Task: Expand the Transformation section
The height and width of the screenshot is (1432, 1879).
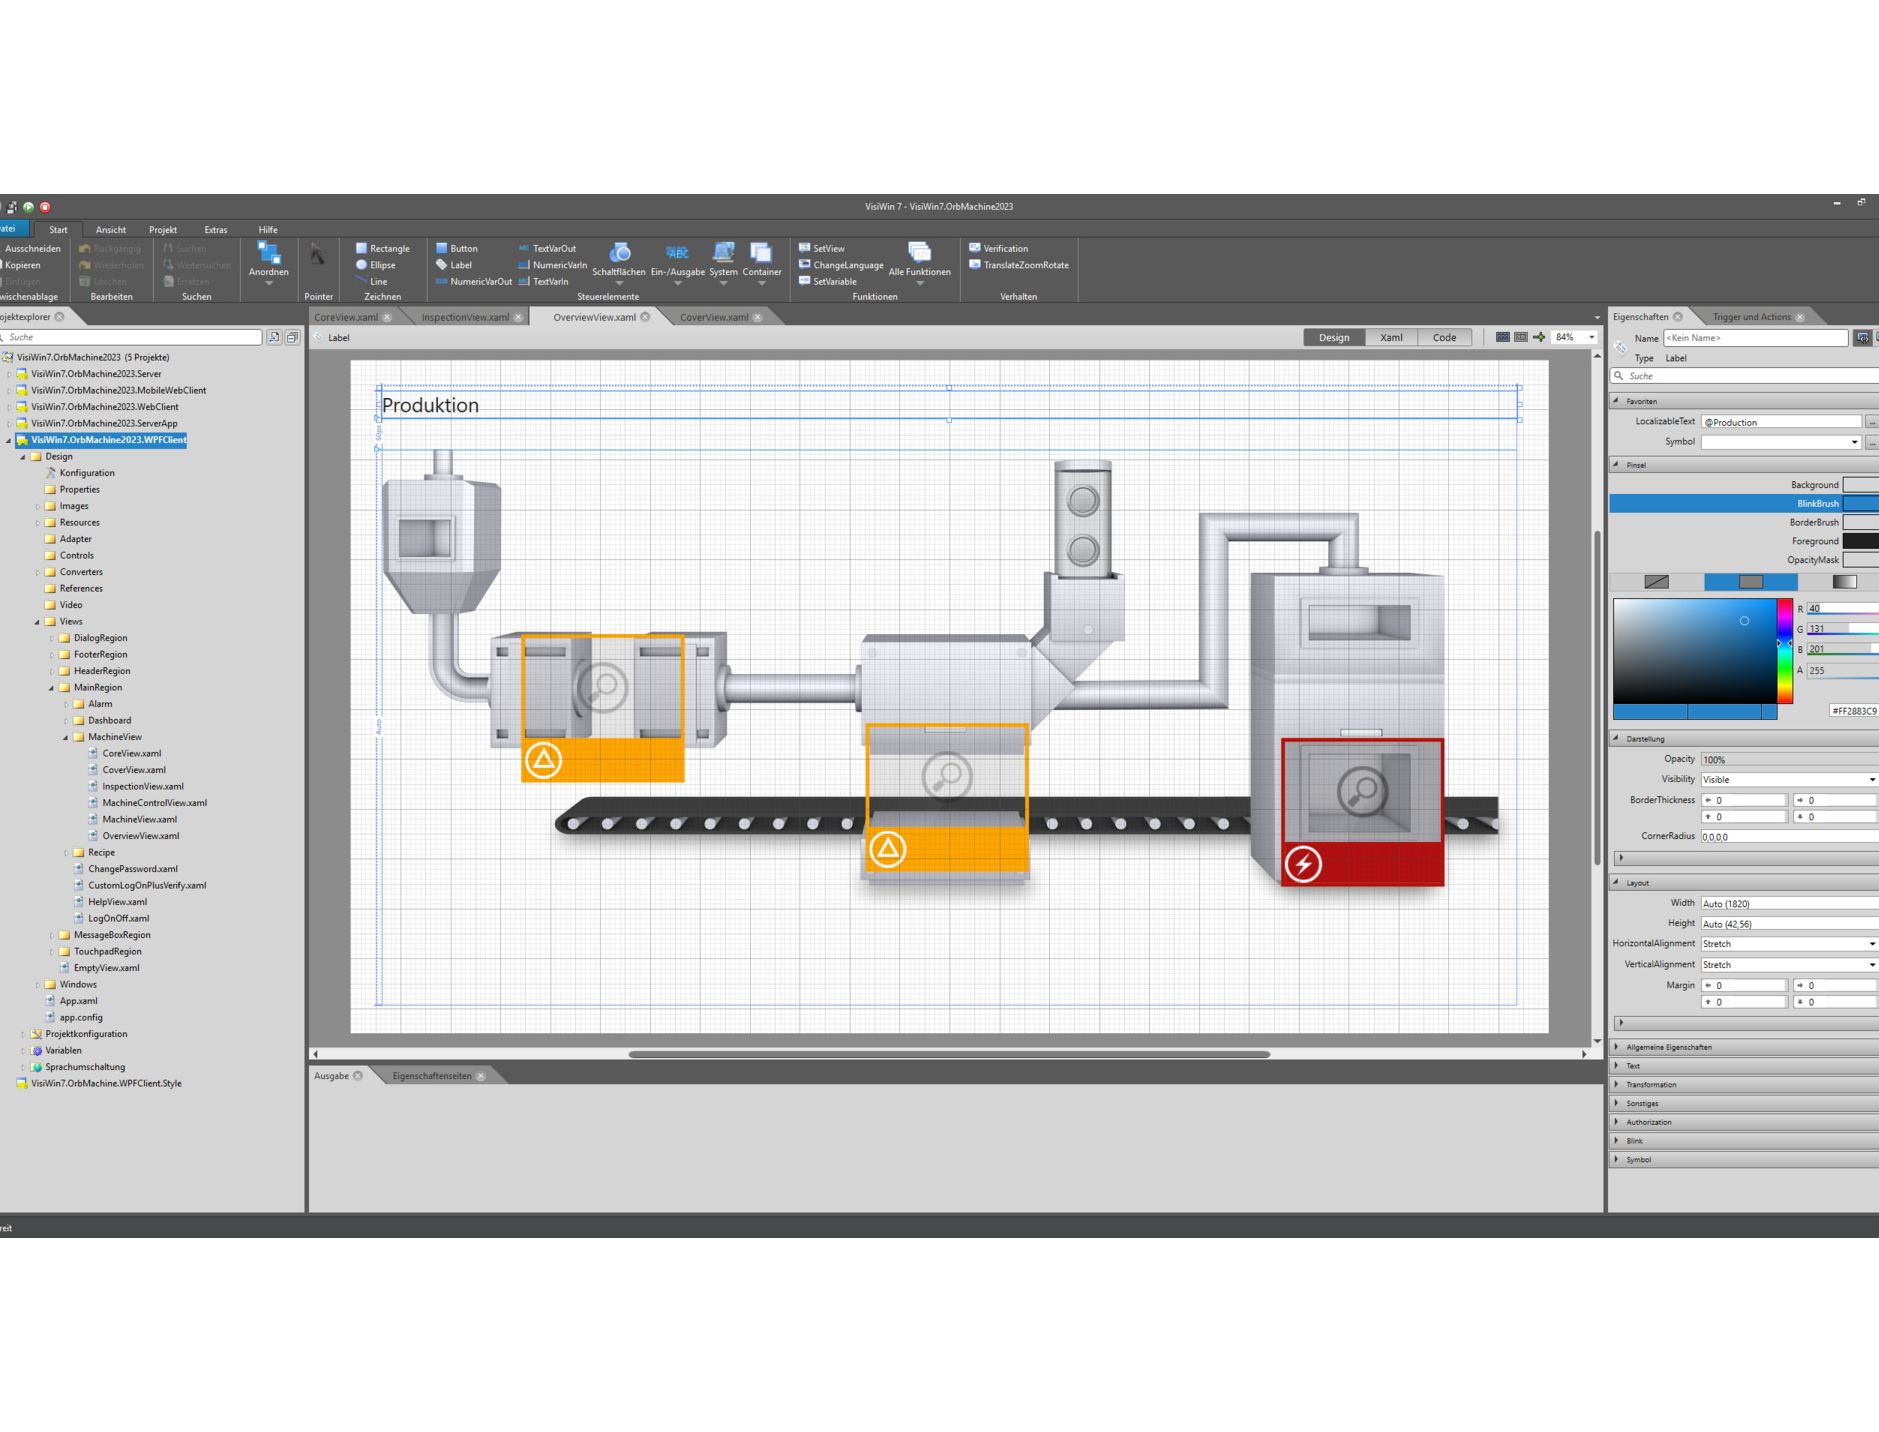Action: coord(1744,1084)
